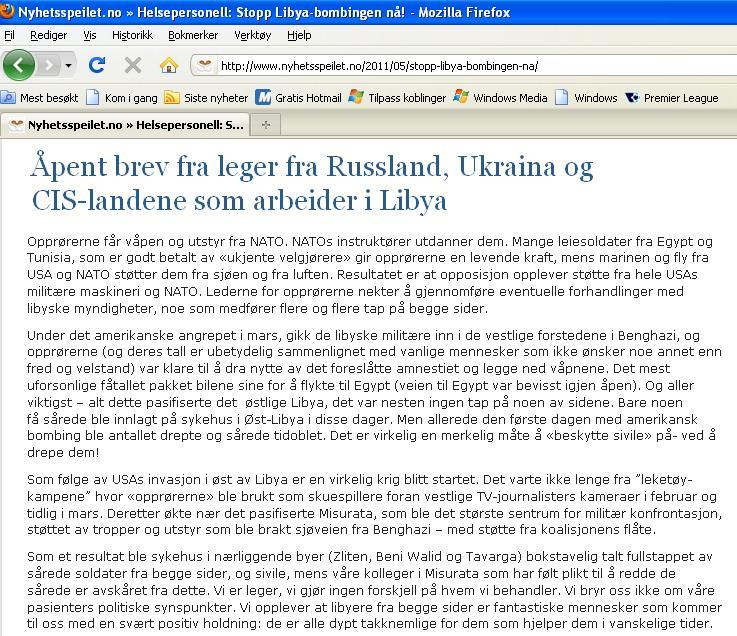Click the paragraph starting 'Som et resultat ble sykehus'

[x=374, y=590]
